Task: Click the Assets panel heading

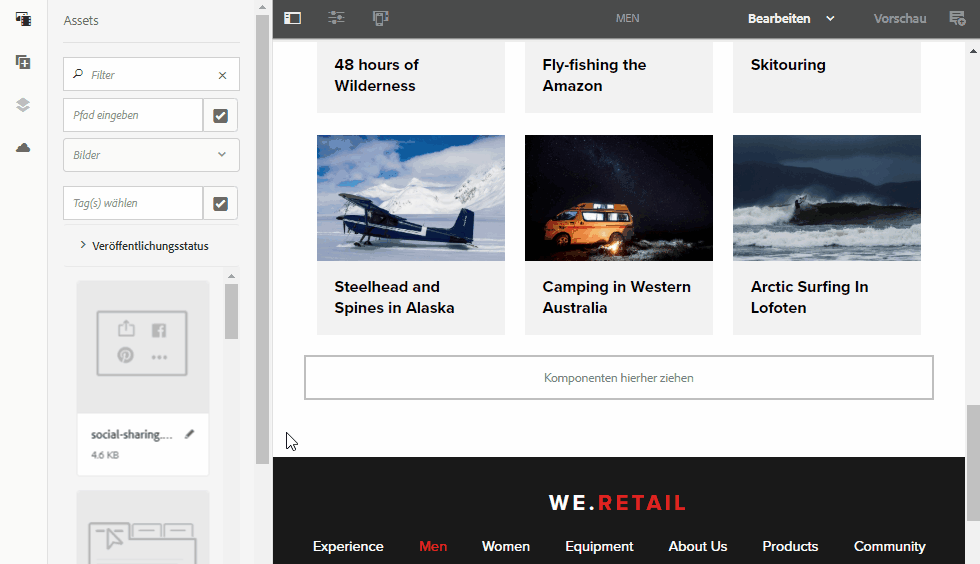Action: point(81,20)
